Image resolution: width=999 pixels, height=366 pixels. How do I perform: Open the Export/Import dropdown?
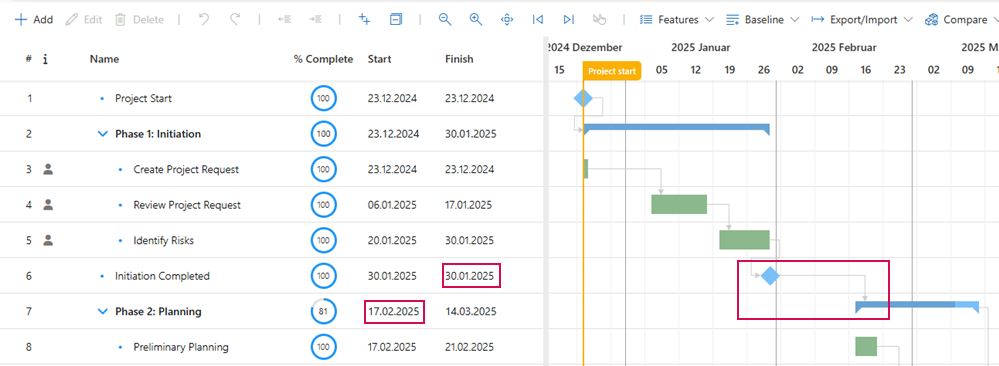(x=862, y=20)
